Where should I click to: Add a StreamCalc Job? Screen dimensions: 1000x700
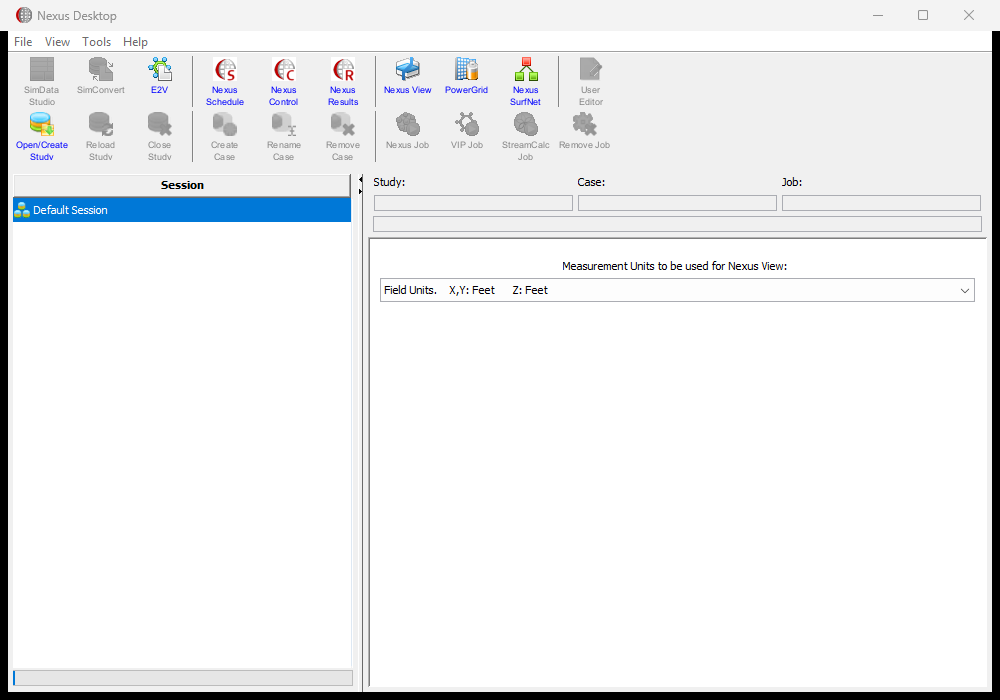coord(526,136)
